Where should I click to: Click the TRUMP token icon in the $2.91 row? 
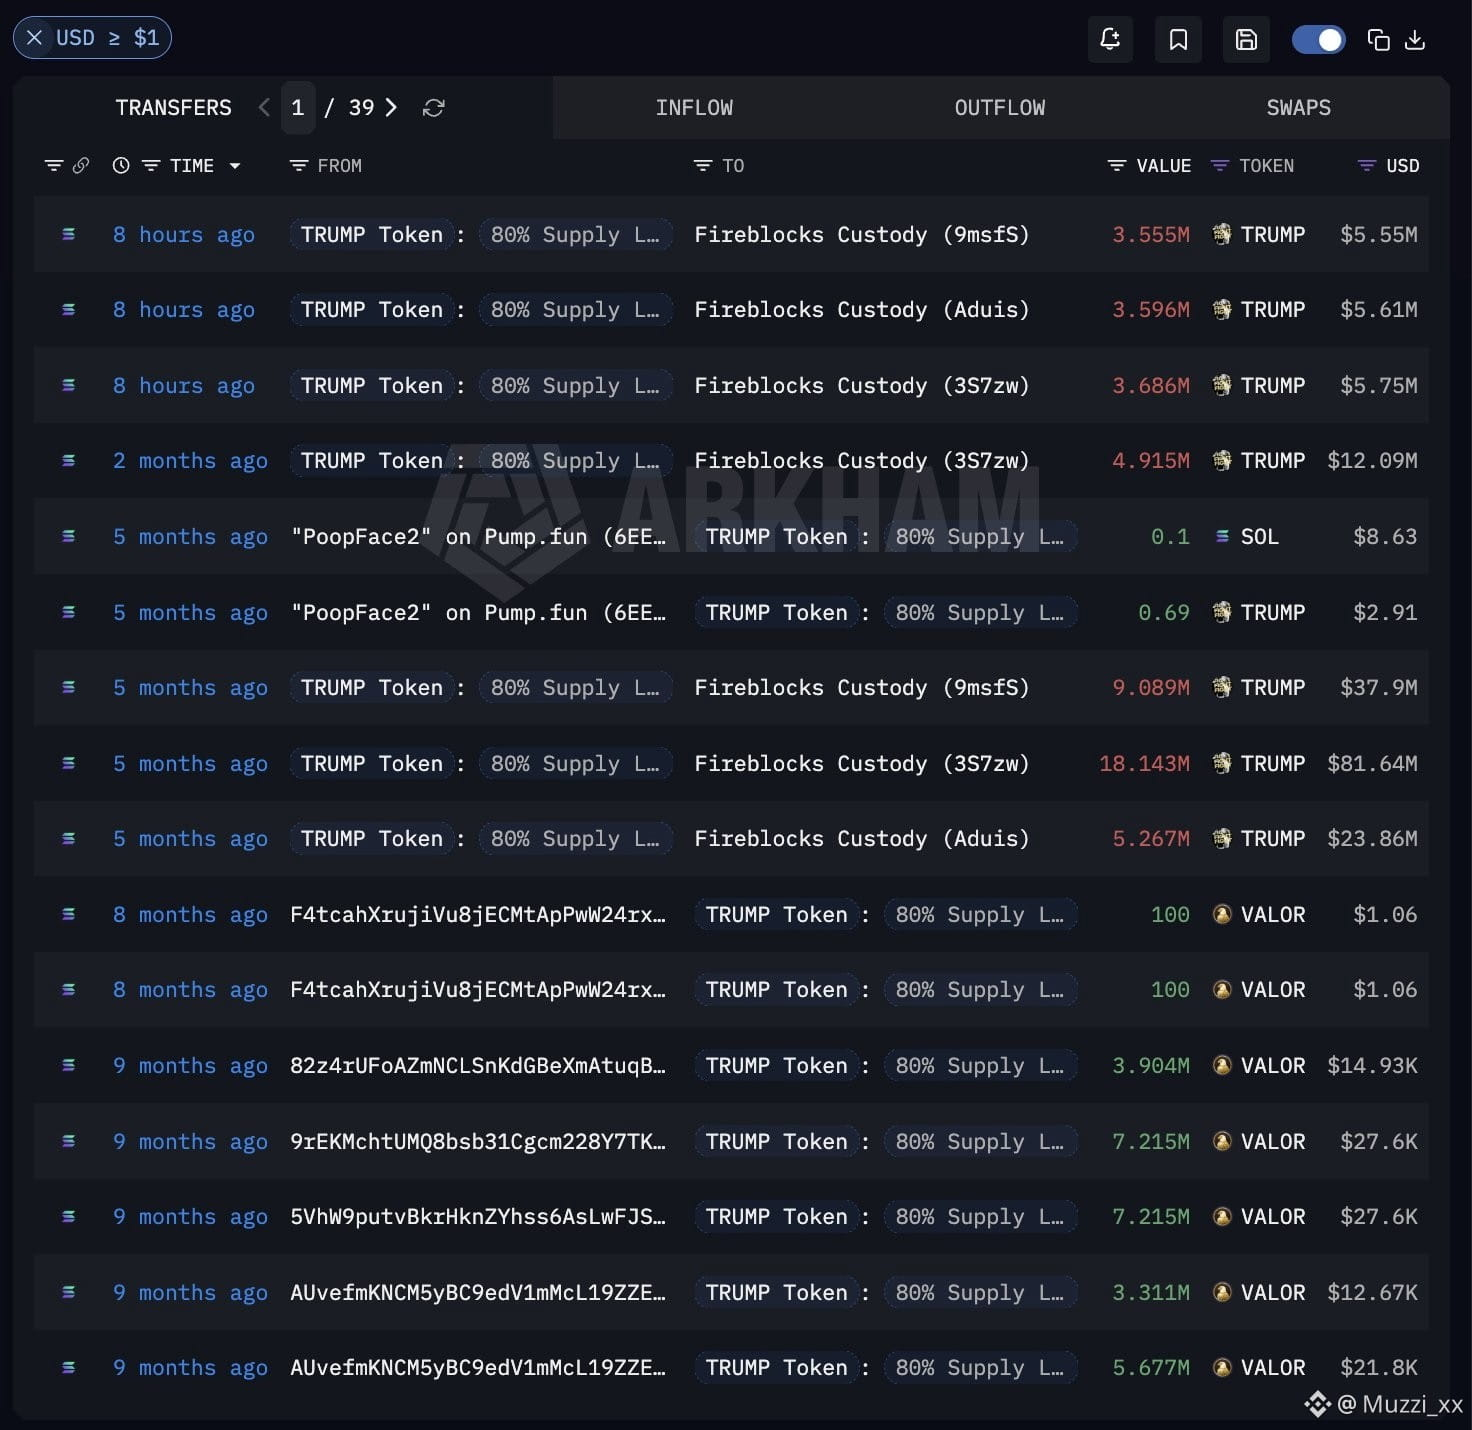tap(1221, 612)
